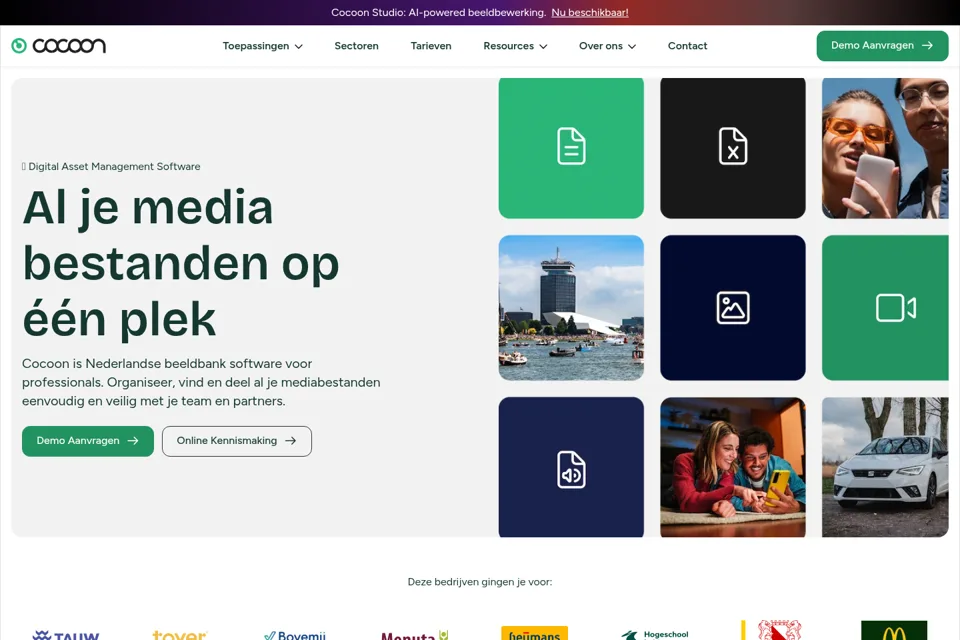Click the Bovemij company logo

(x=295, y=635)
